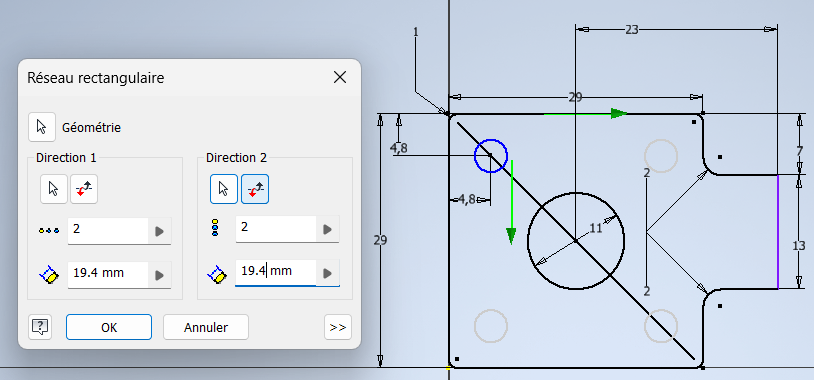
Task: Click the Géométrie label
Action: (91, 128)
